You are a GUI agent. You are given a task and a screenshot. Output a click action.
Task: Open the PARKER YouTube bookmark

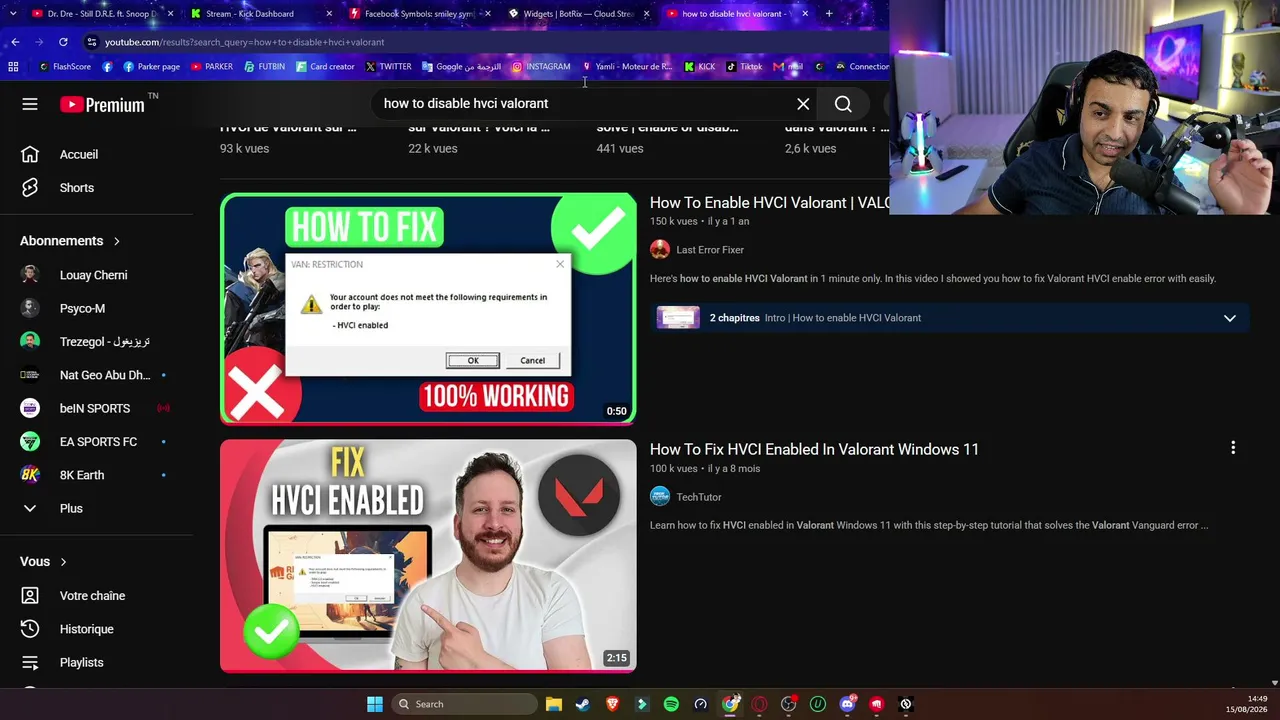click(212, 67)
